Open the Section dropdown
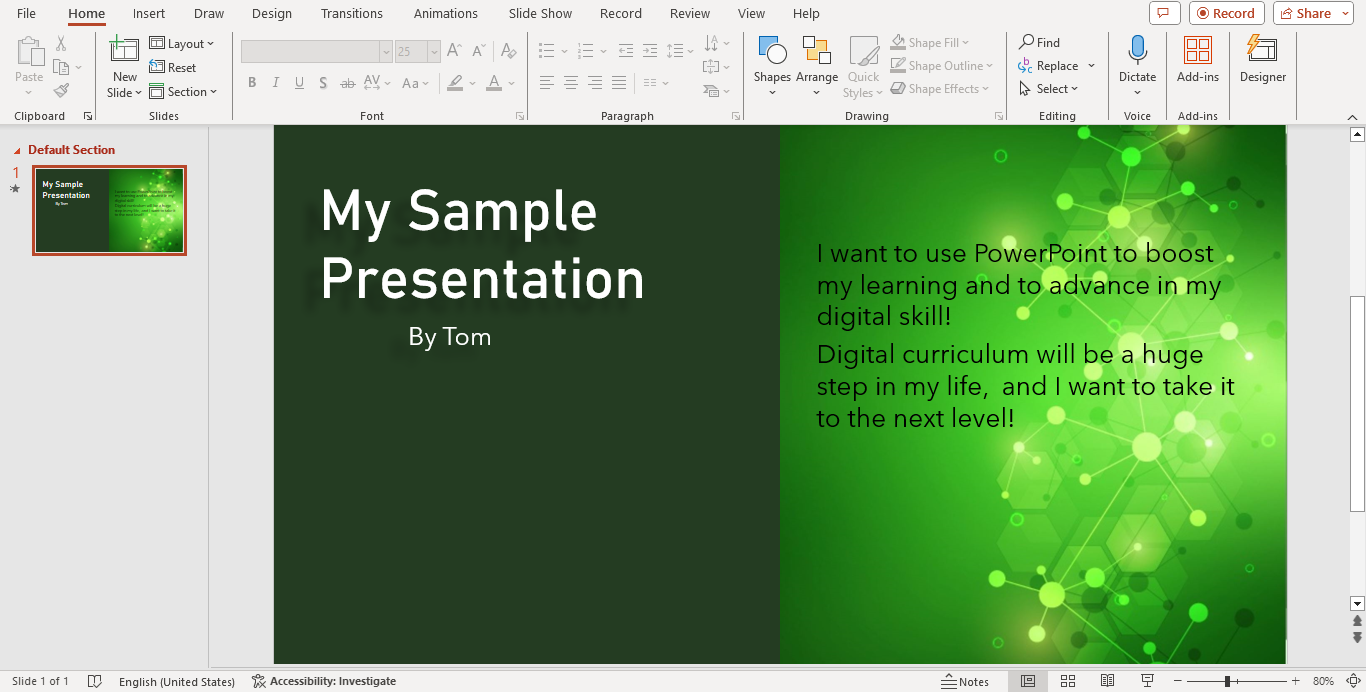 pos(184,91)
